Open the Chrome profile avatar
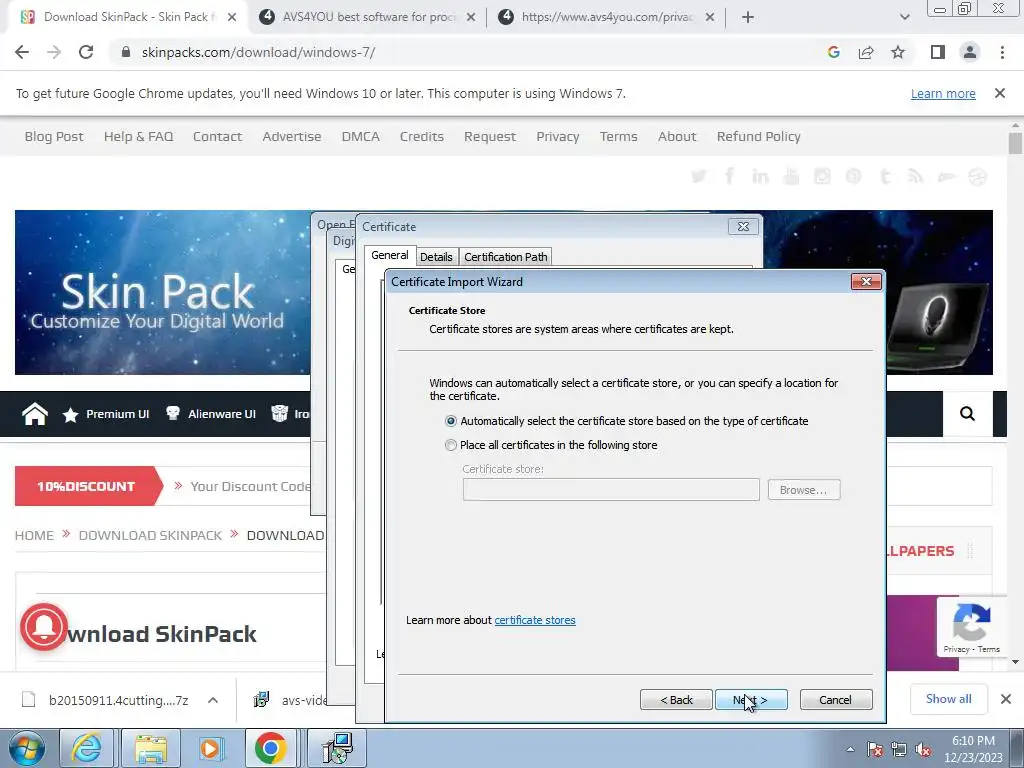The height and width of the screenshot is (768, 1024). (x=970, y=52)
